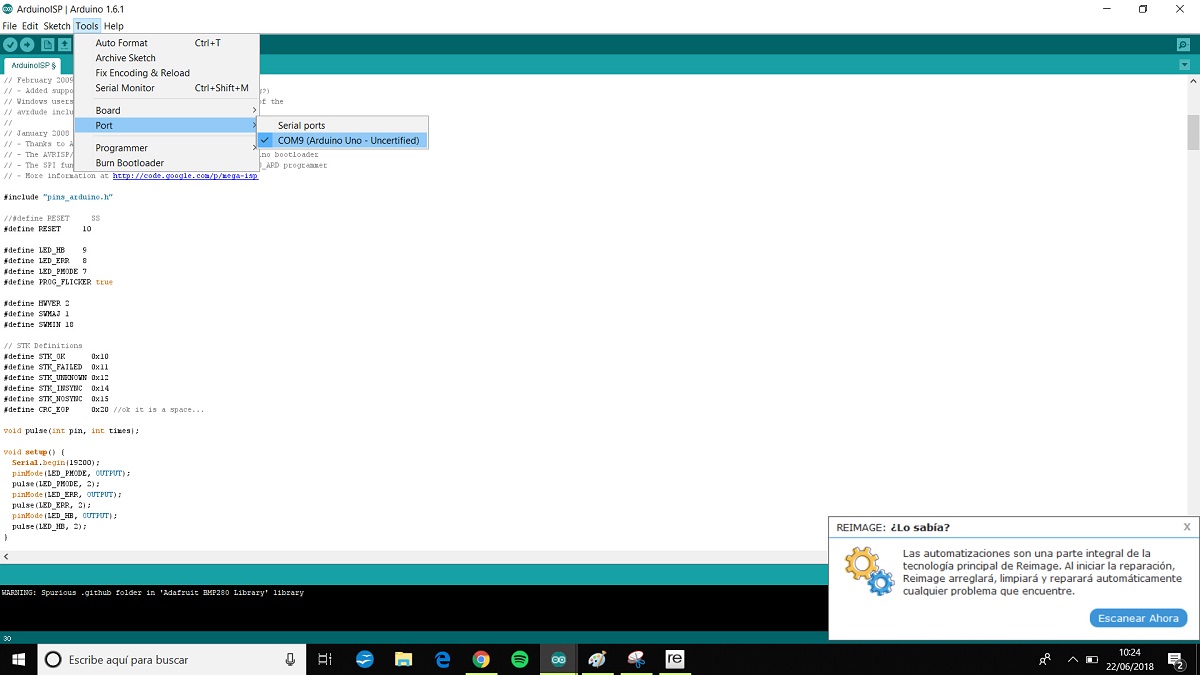Open the File menu
The image size is (1200, 675).
tap(10, 26)
